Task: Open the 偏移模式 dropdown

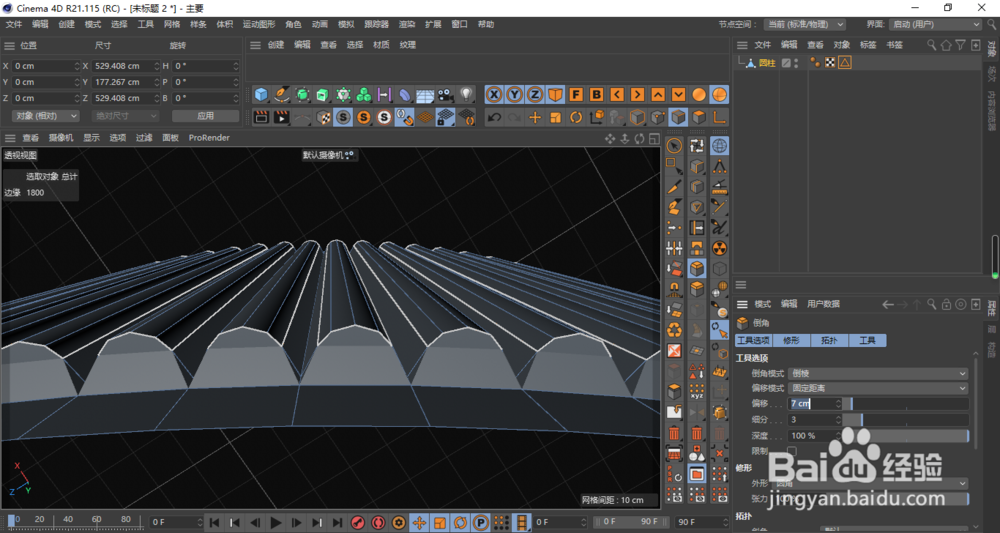Action: pos(879,388)
